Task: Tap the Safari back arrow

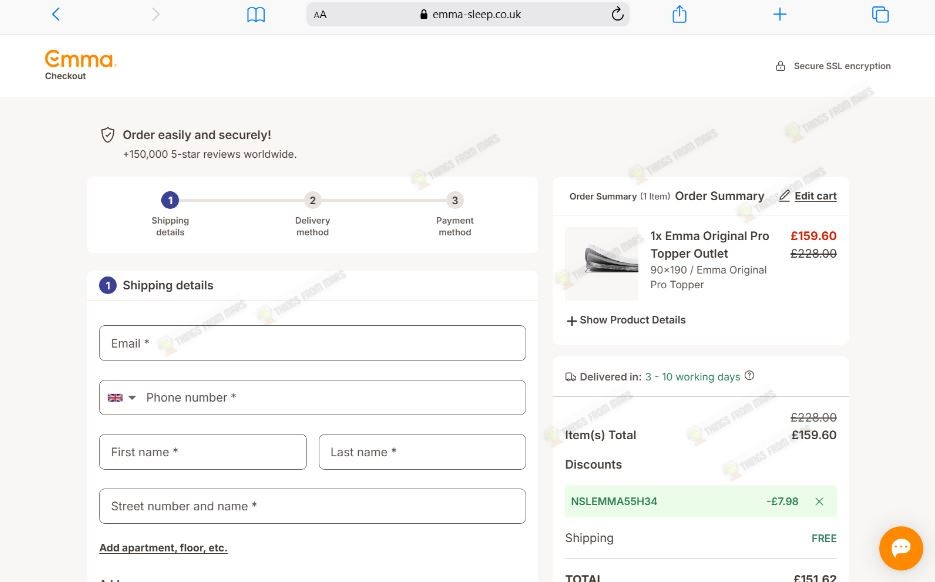Action: click(x=56, y=14)
